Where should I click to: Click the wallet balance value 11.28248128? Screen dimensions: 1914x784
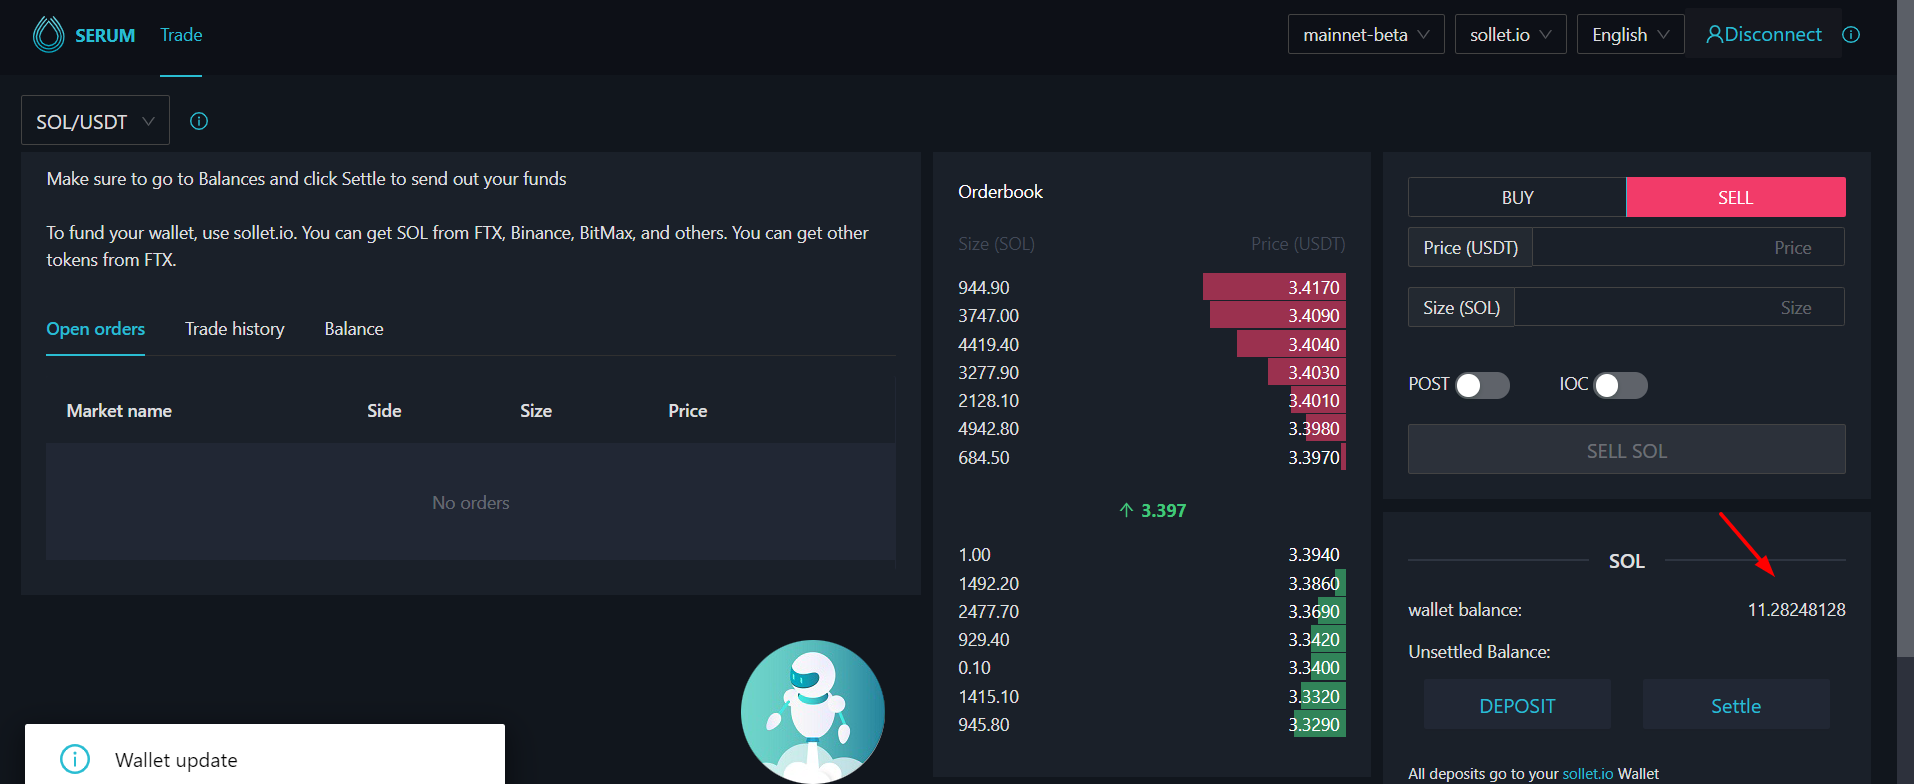(1797, 609)
